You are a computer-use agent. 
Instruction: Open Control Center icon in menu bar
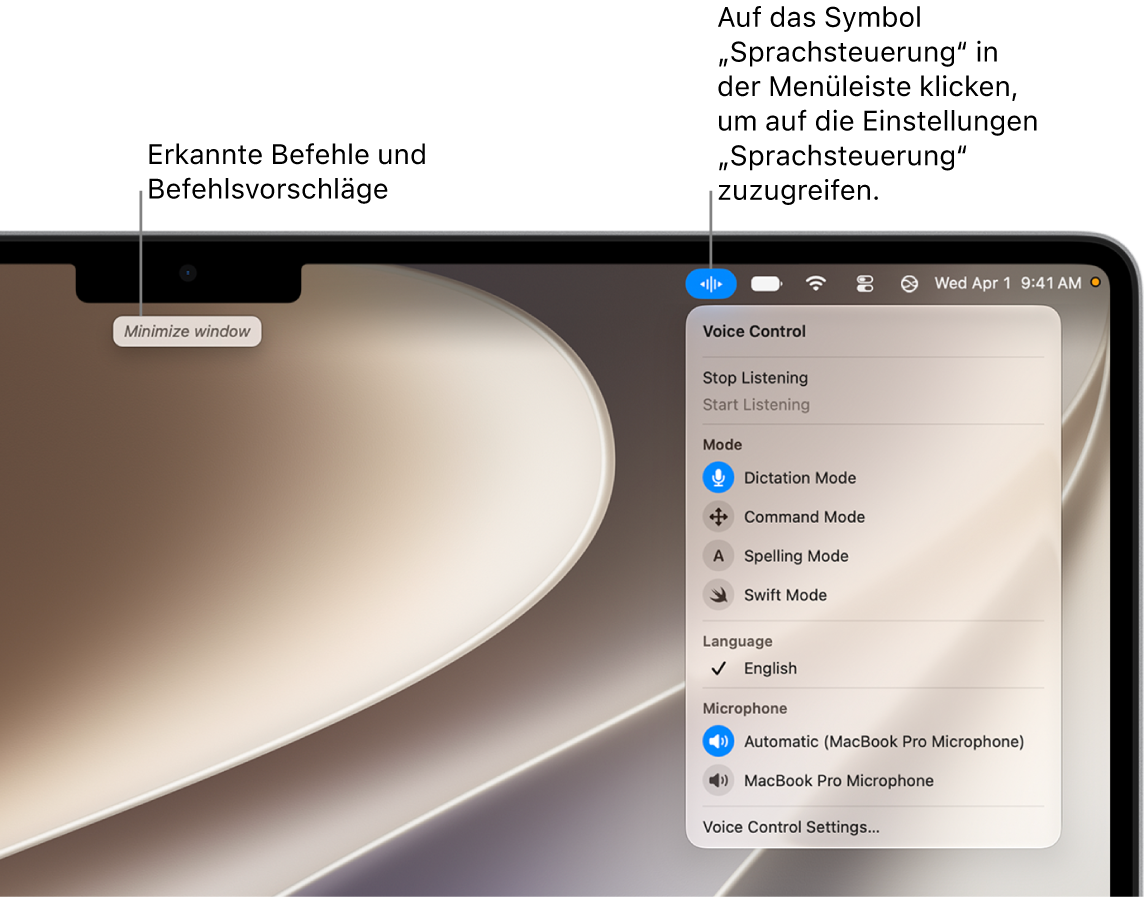pyautogui.click(x=865, y=283)
